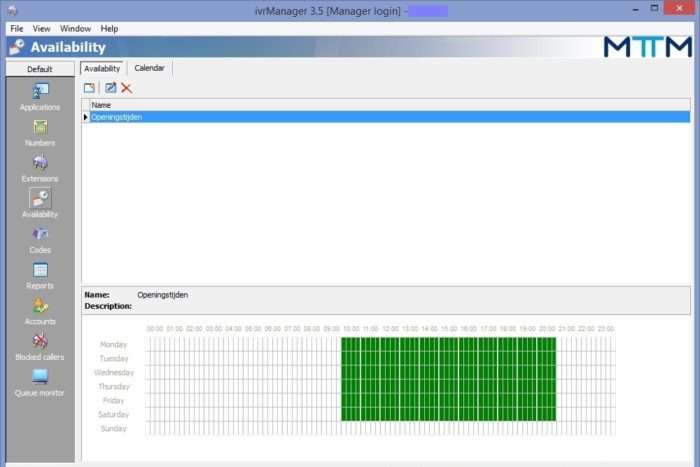This screenshot has height=467, width=700.
Task: Click the Monday row label
Action: click(x=113, y=344)
